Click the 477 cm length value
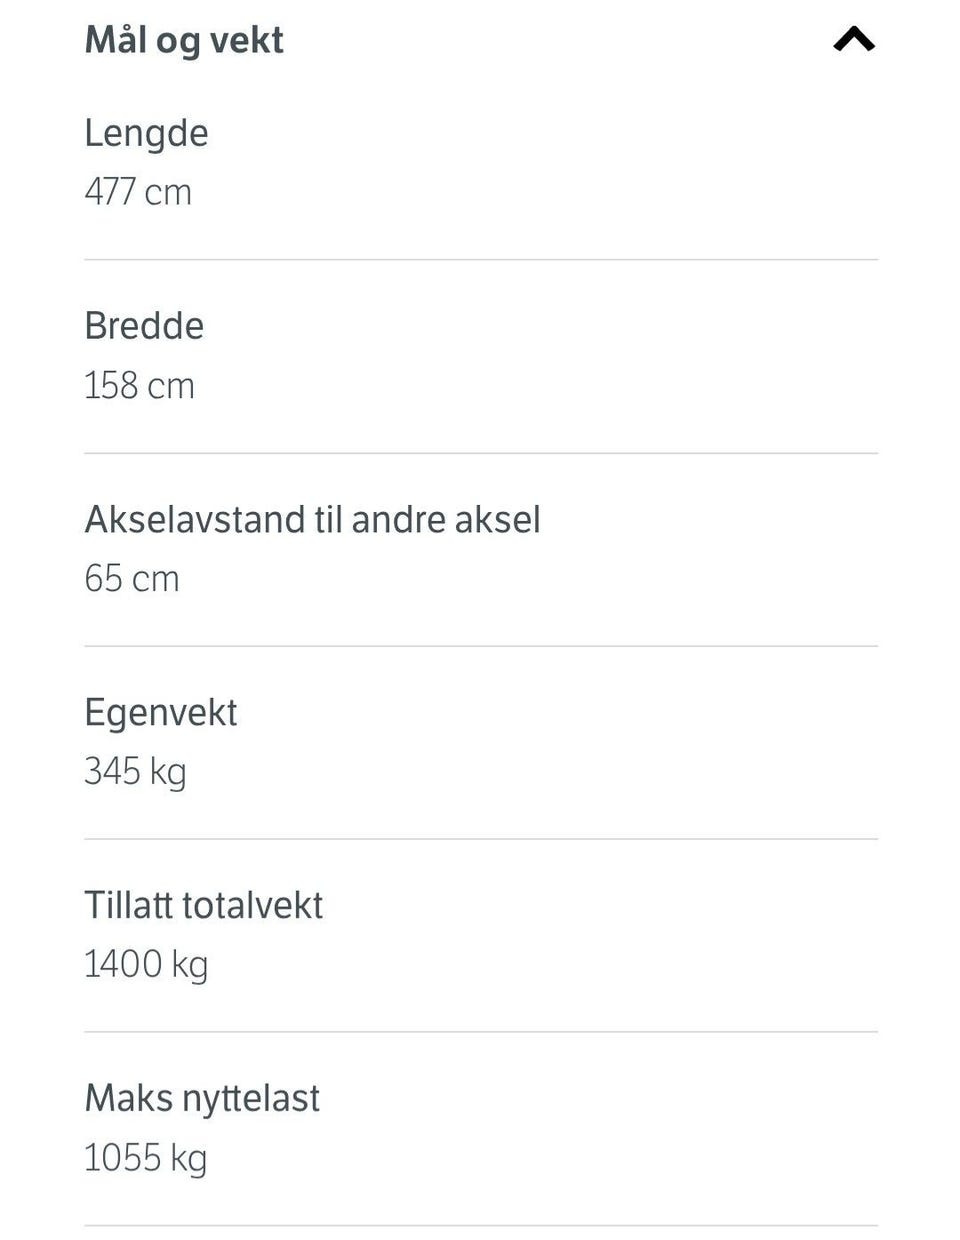Viewport: 960px width, 1240px height. coord(138,191)
